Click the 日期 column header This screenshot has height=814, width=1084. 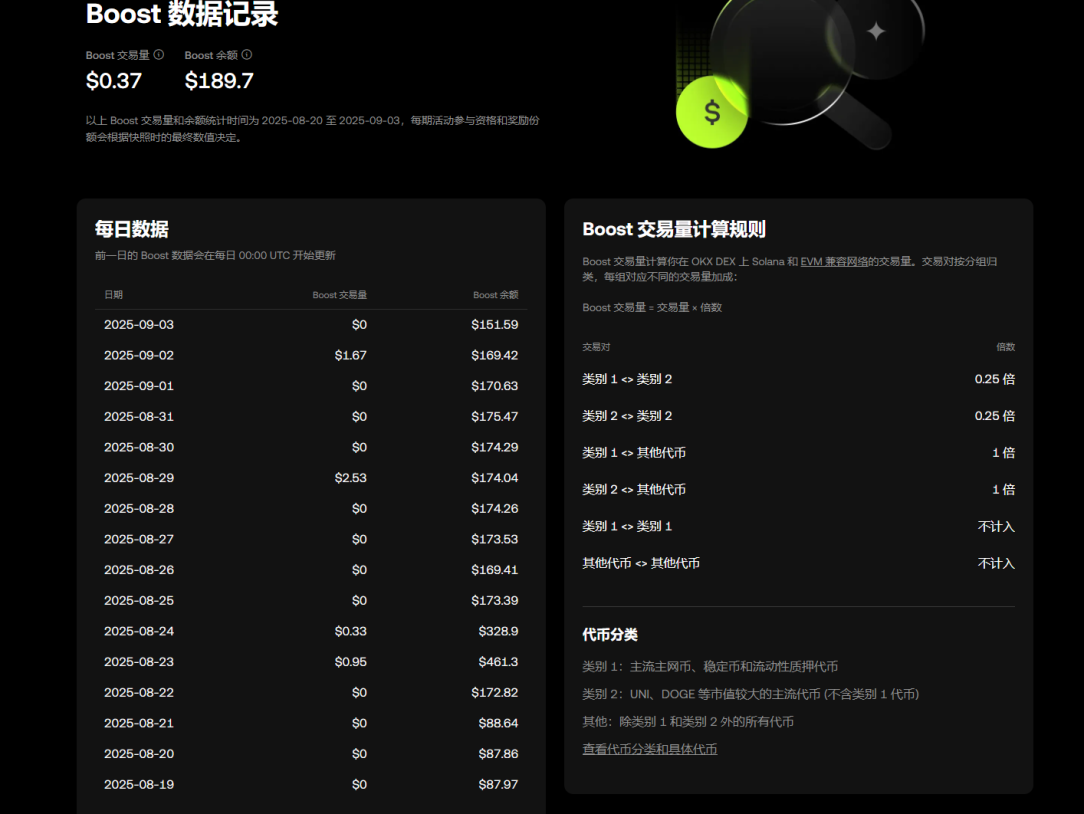pos(114,295)
